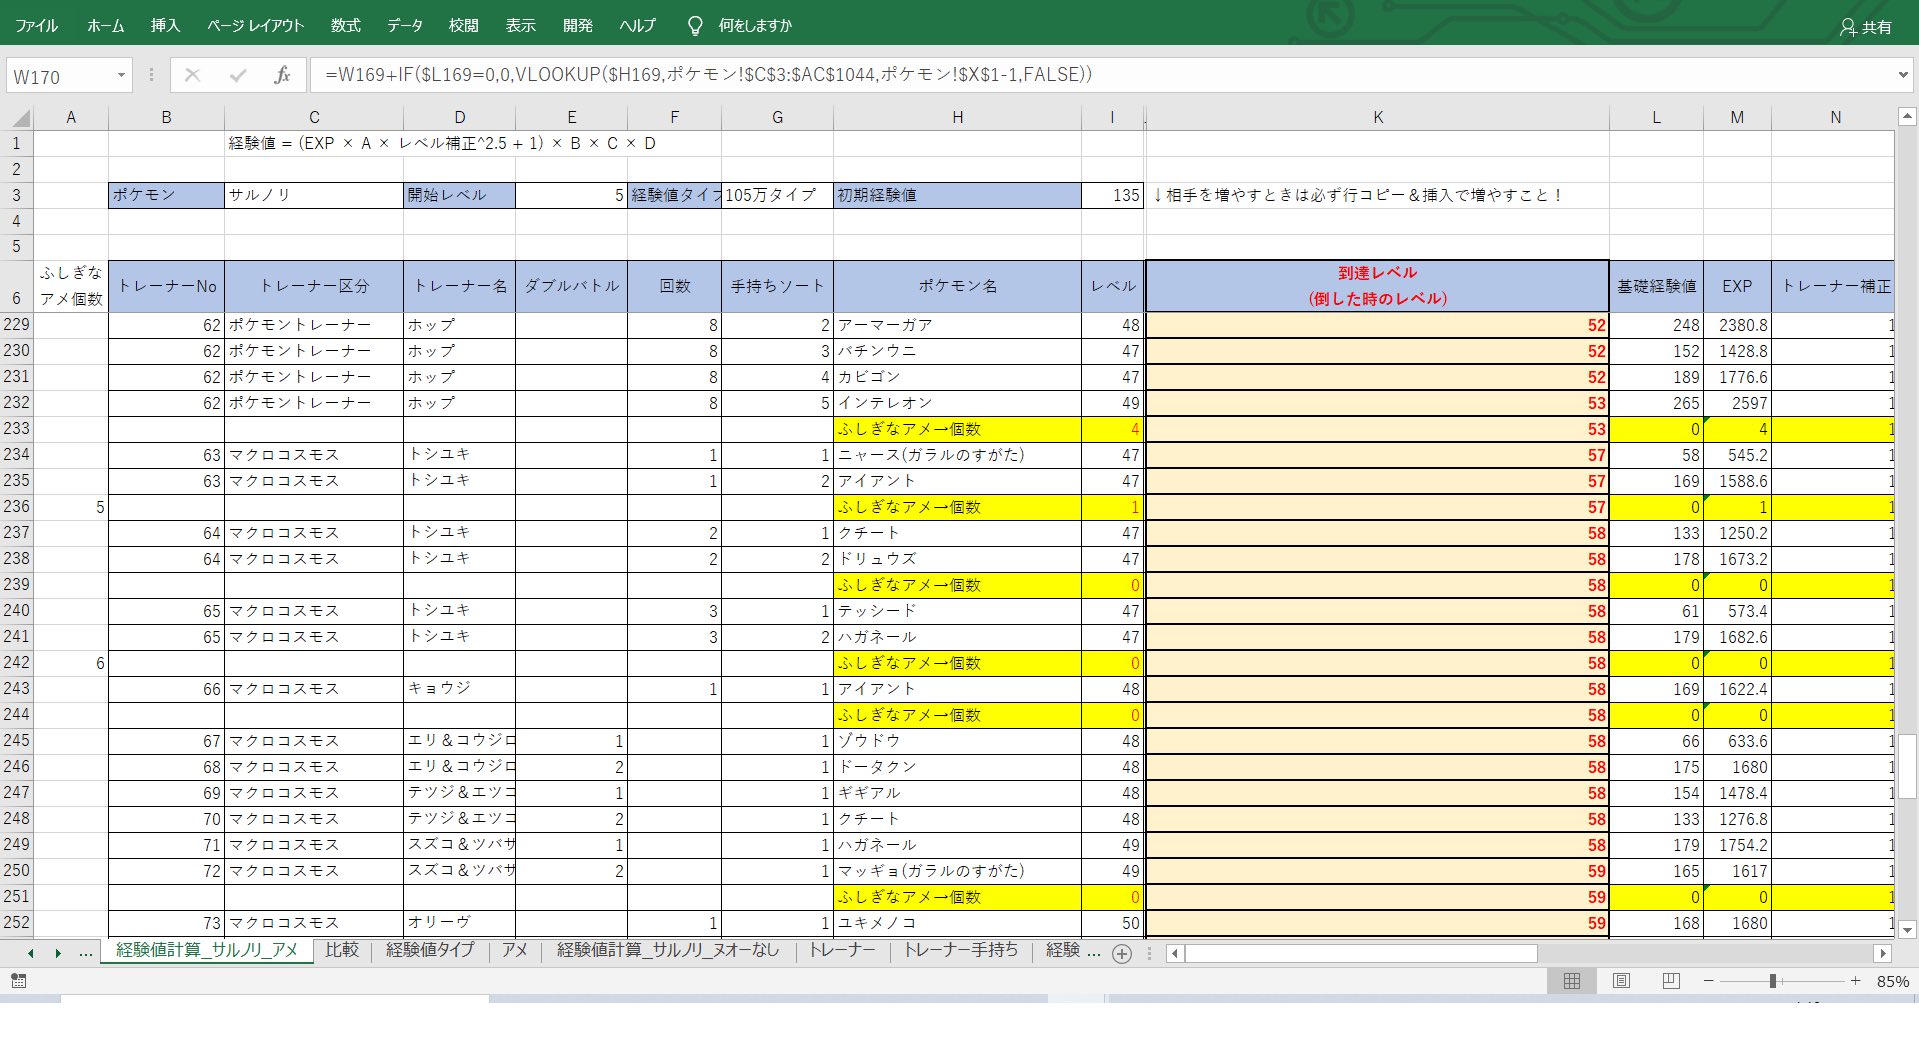Click the cancel formula X icon
Screen dimensions: 1919x1043
(193, 75)
